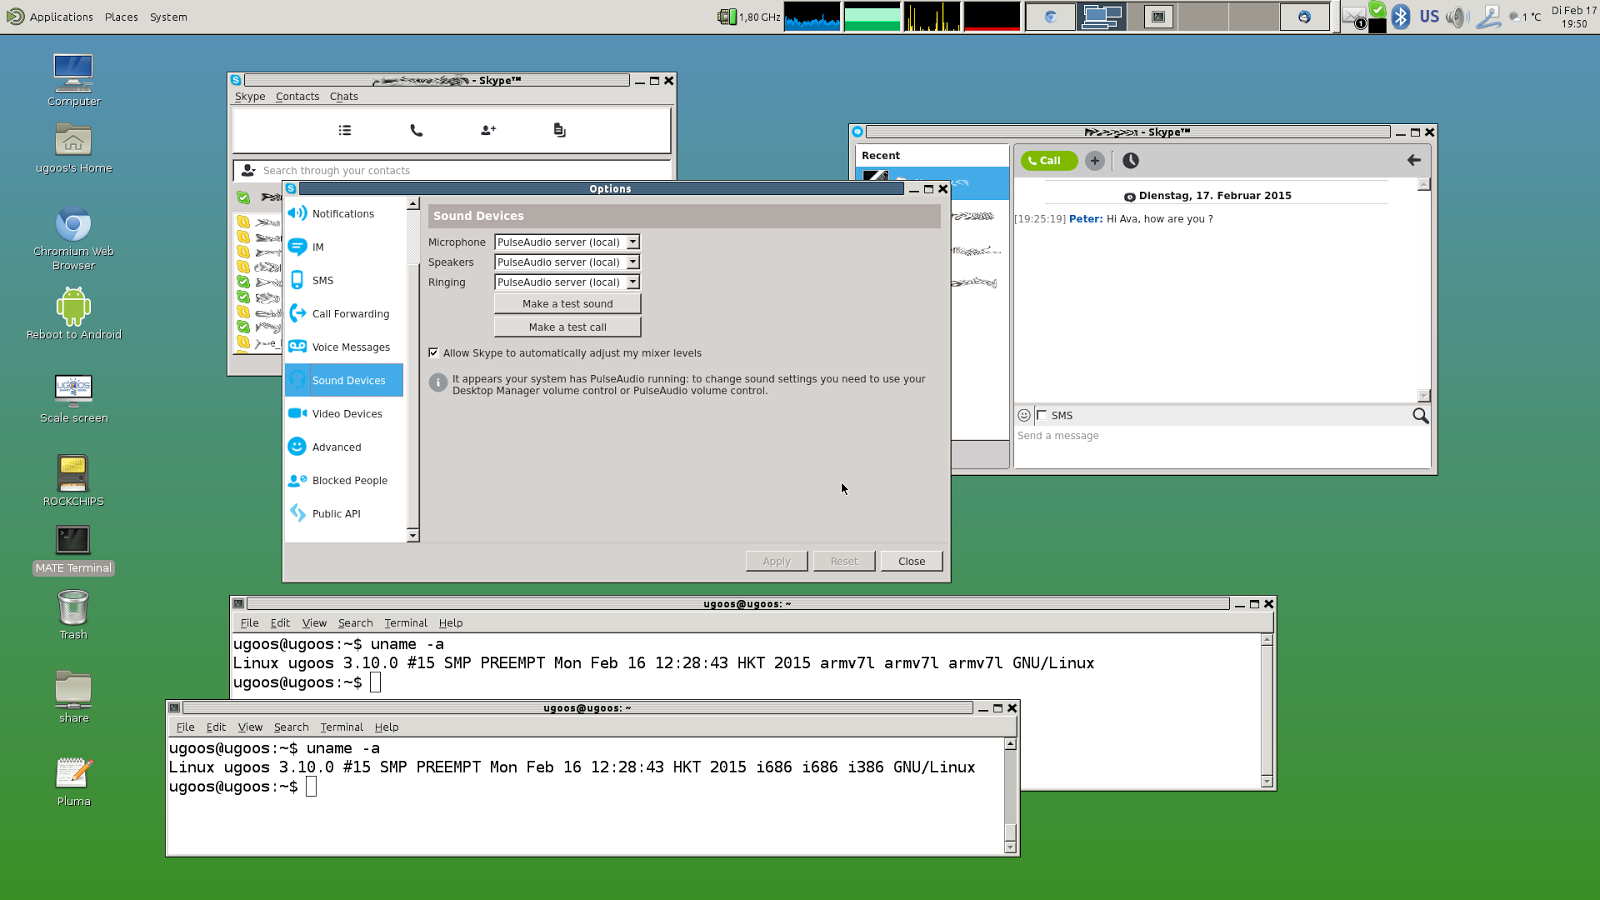Image resolution: width=1600 pixels, height=900 pixels.
Task: Open the Contacts menu in Skype
Action: click(297, 97)
